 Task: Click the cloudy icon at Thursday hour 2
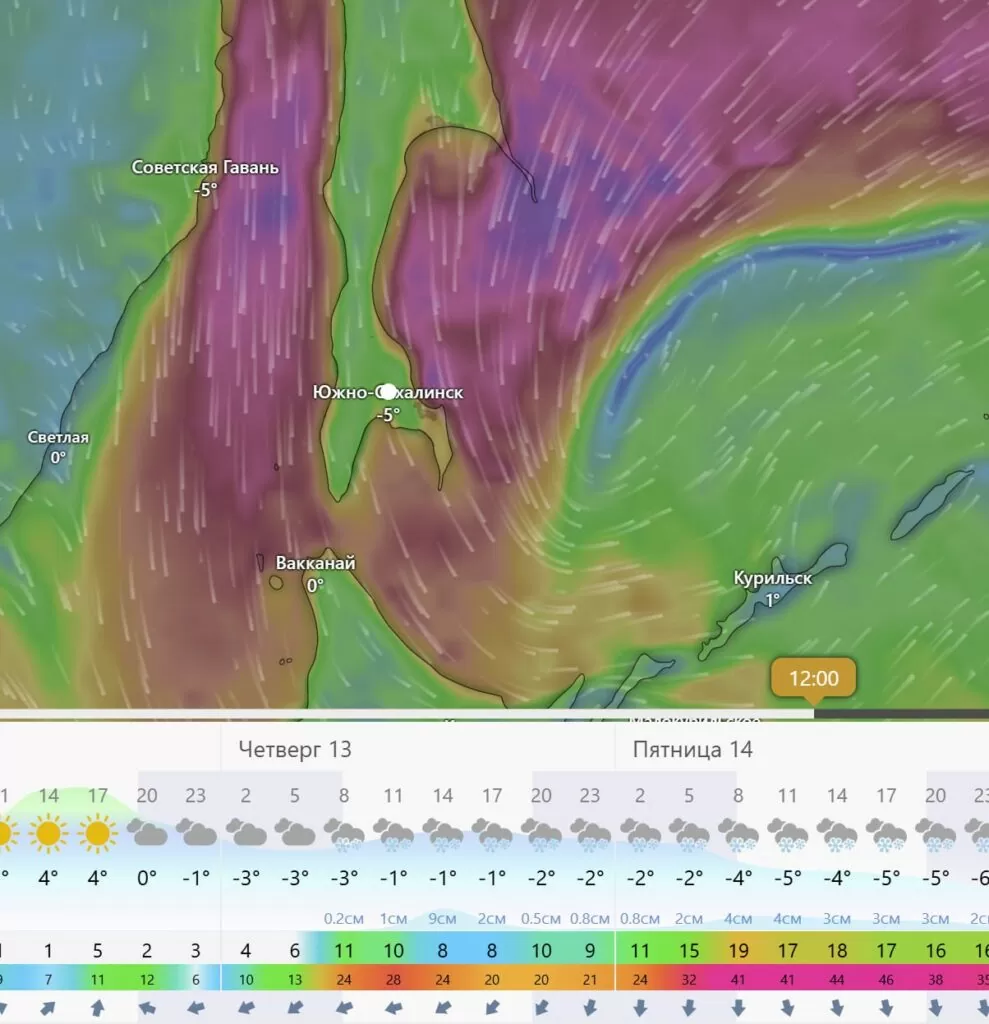pos(246,833)
